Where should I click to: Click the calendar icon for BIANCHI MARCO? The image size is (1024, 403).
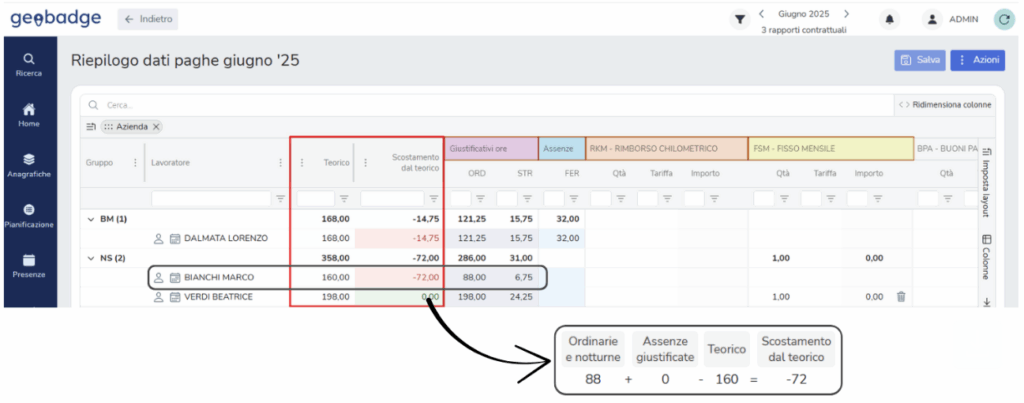(x=174, y=278)
